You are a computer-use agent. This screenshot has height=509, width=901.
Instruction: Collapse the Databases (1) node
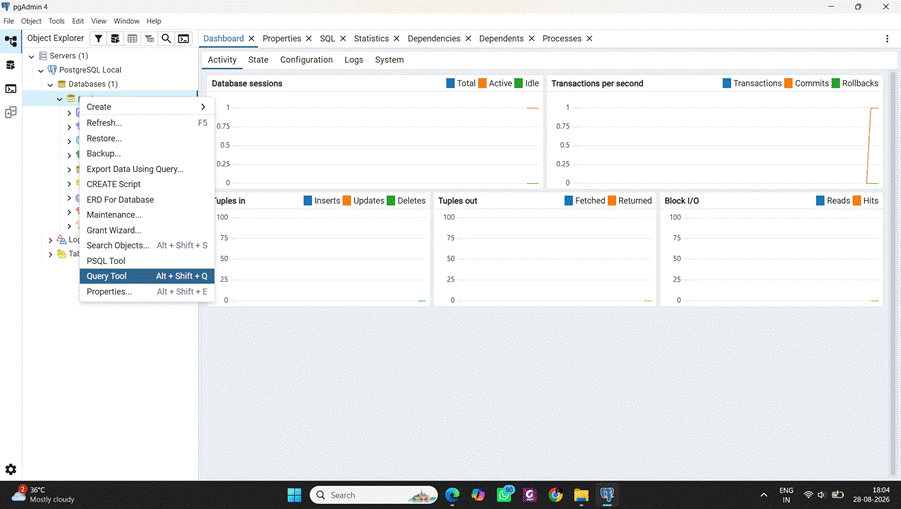click(x=50, y=84)
